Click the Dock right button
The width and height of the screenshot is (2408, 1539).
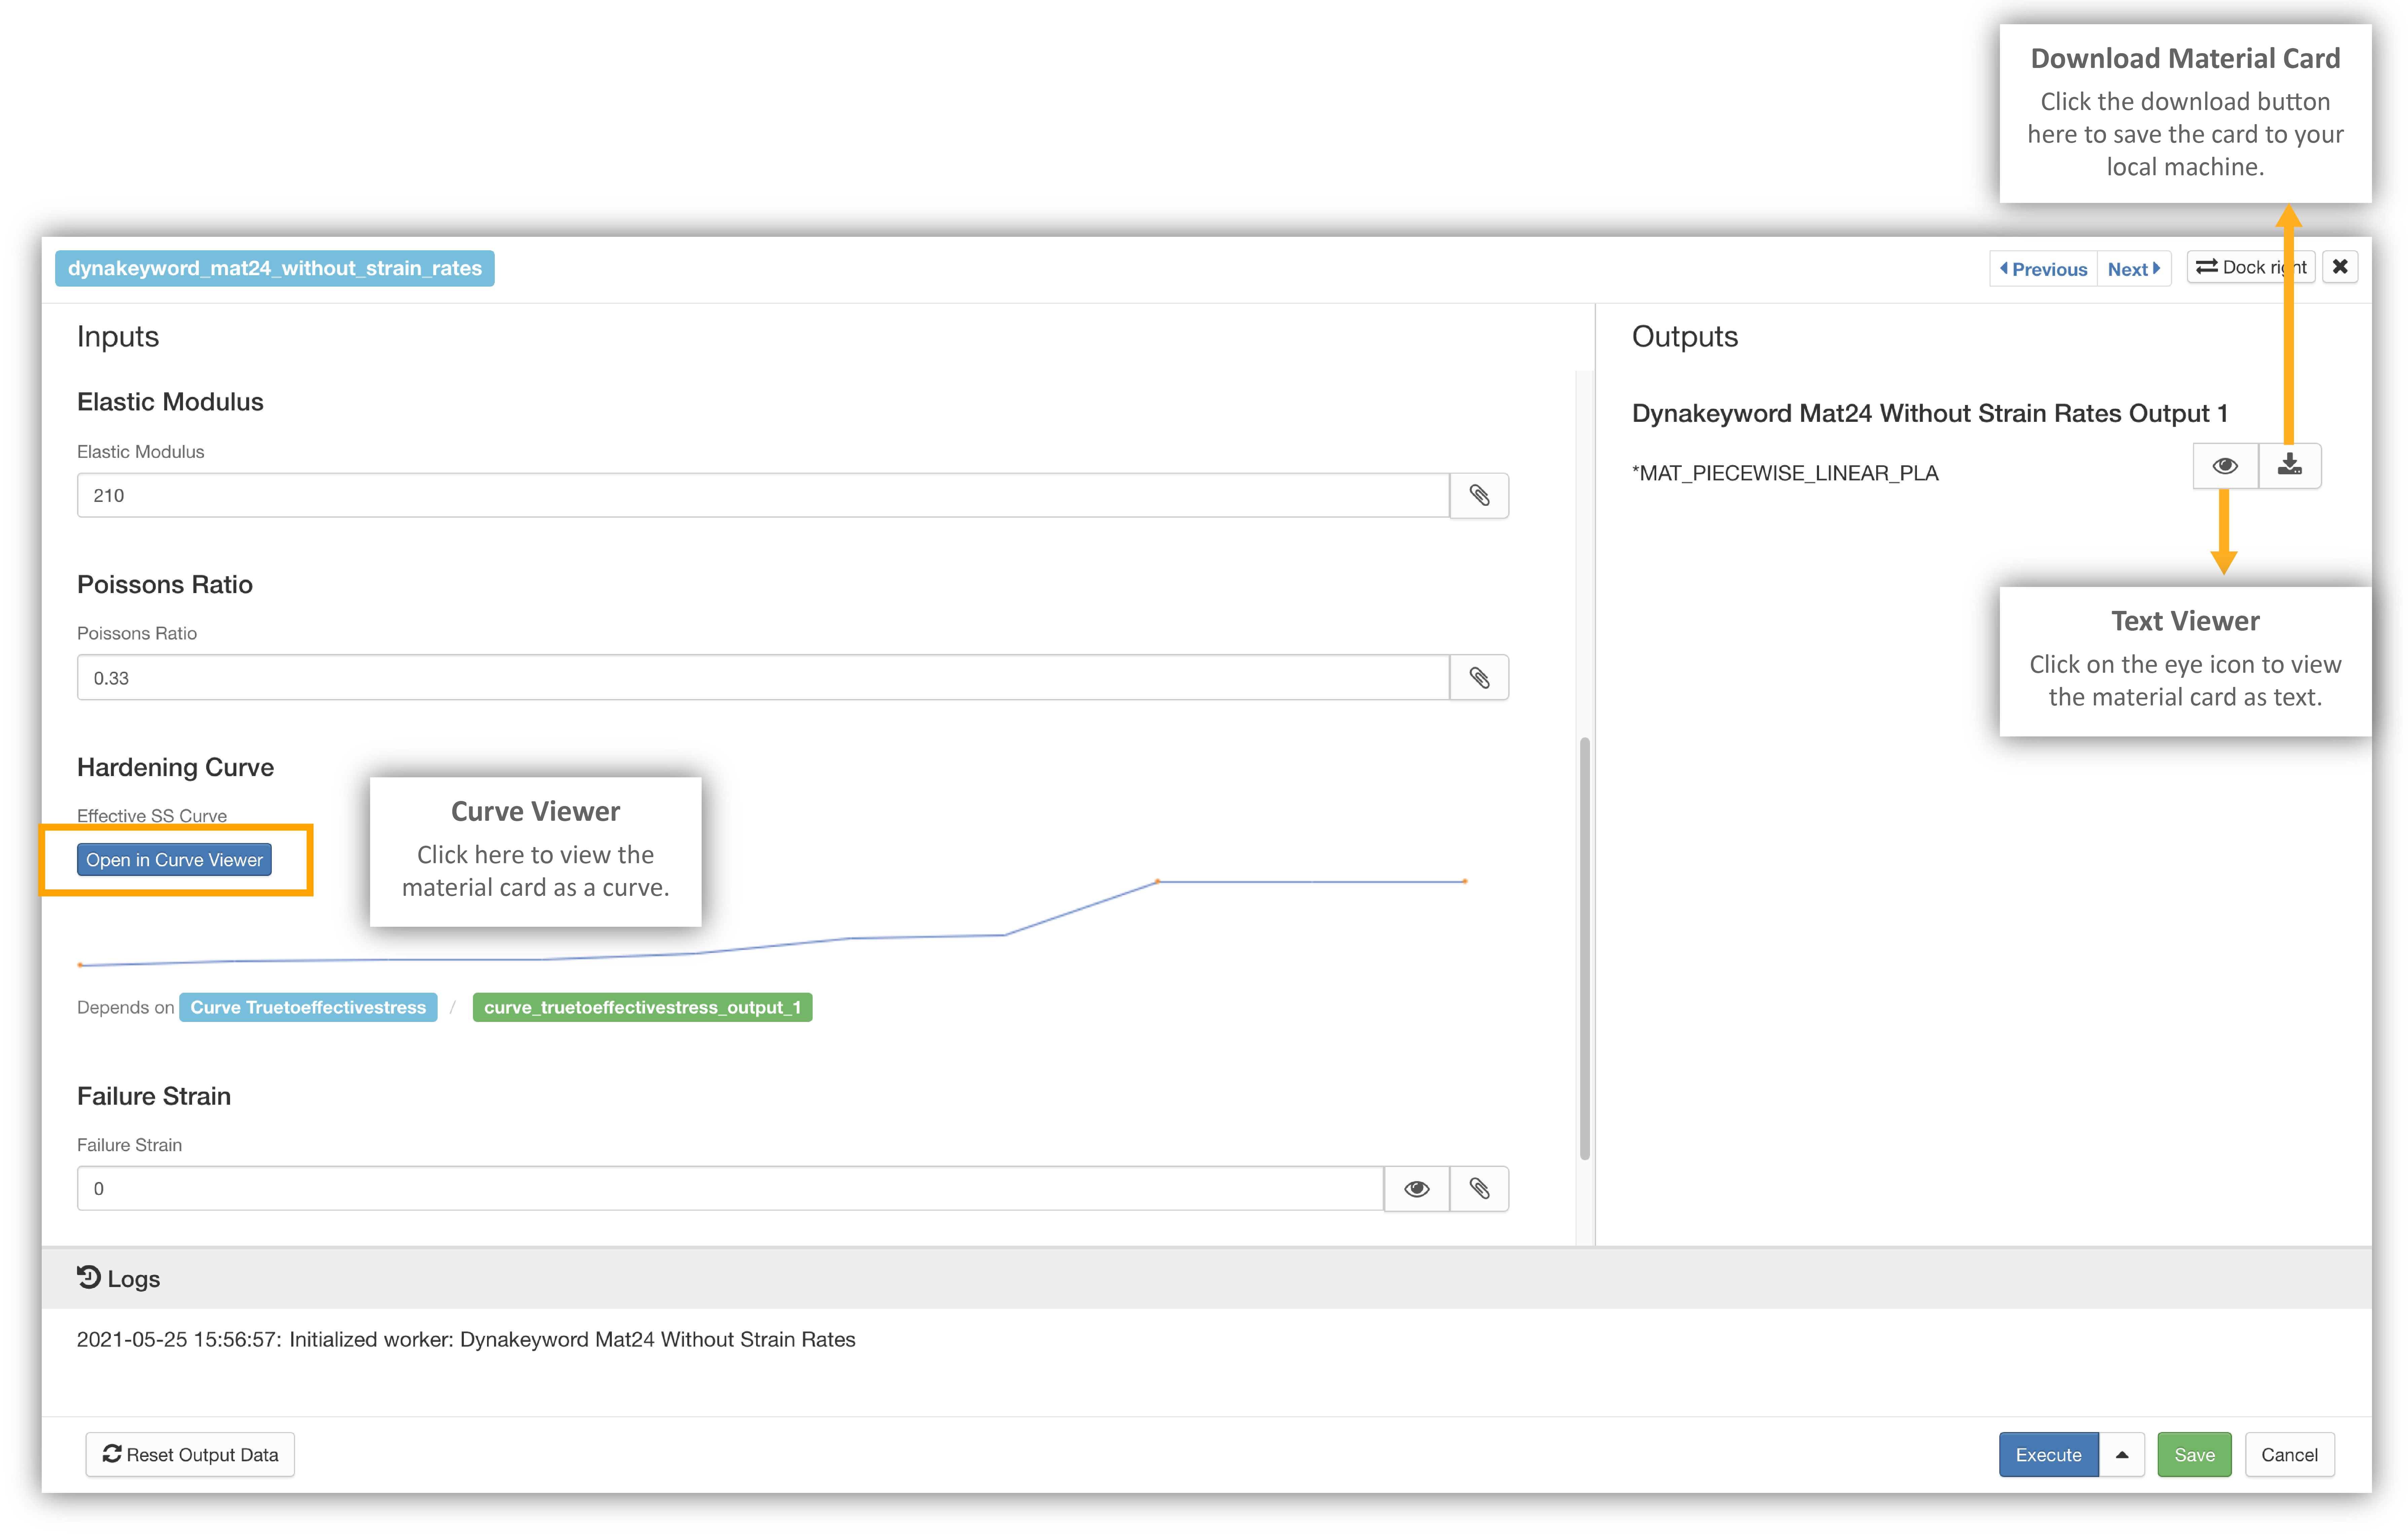(2251, 267)
